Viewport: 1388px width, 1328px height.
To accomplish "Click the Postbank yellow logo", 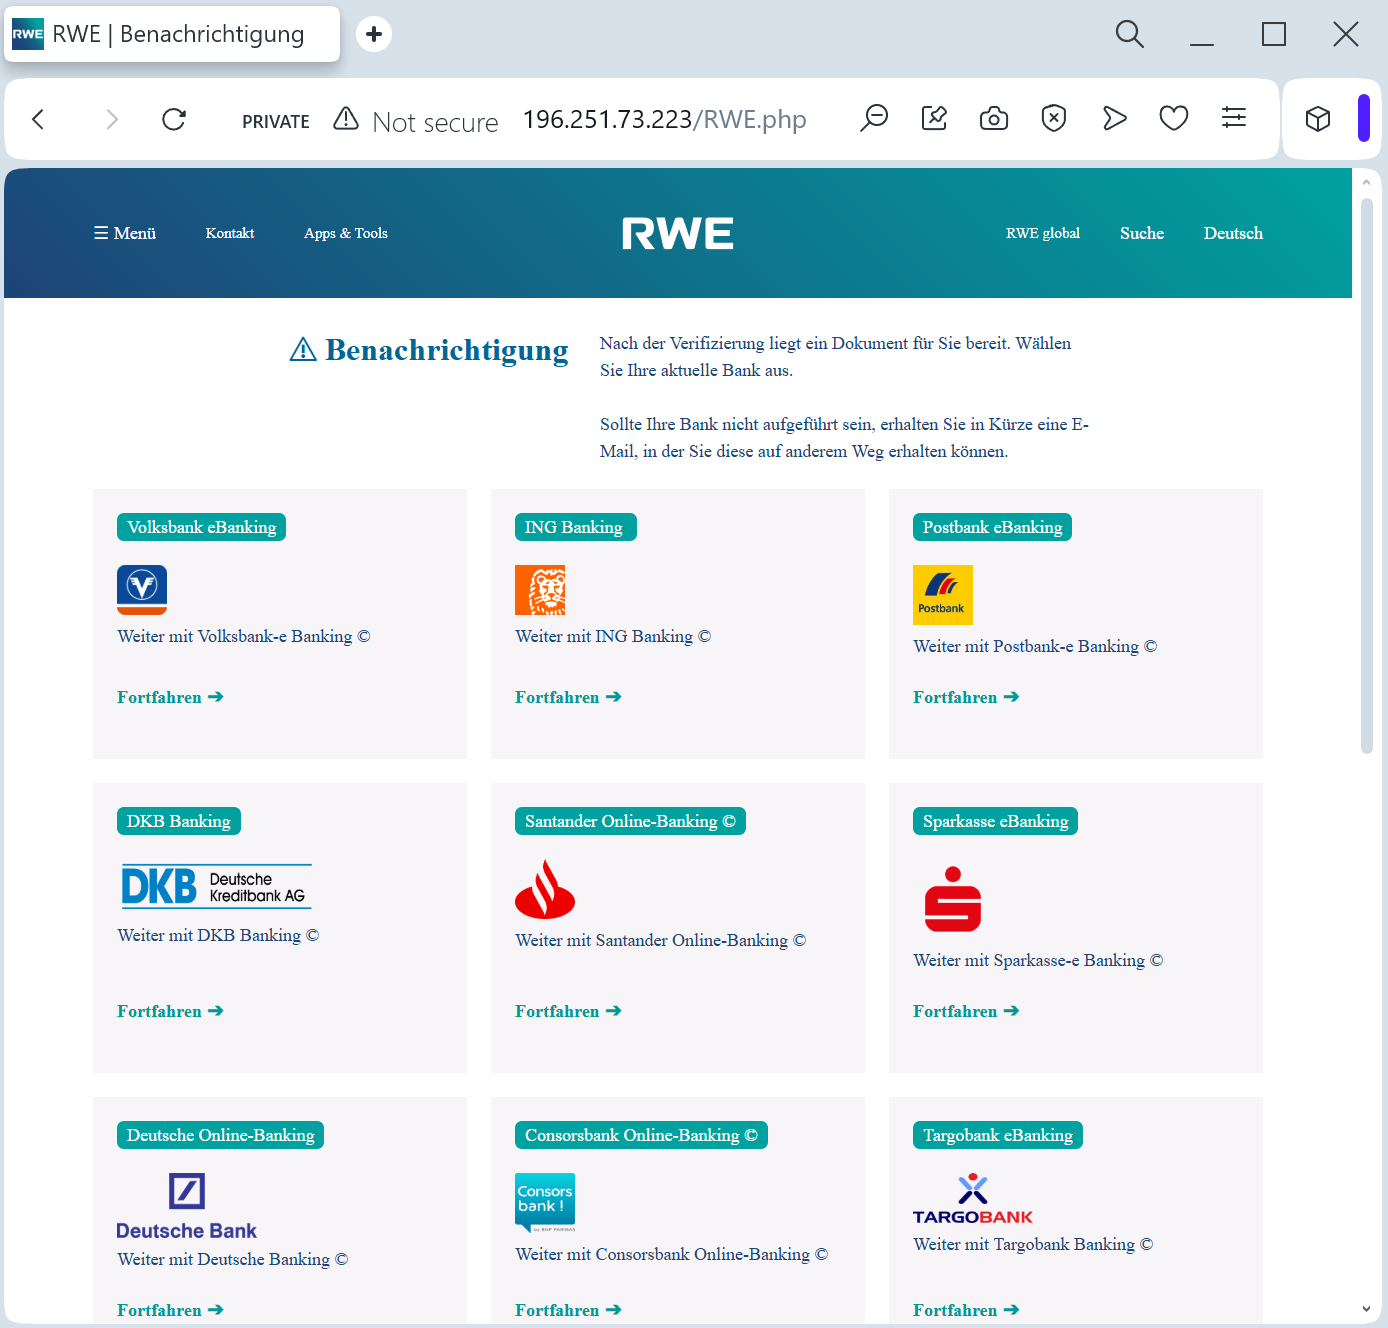I will [x=943, y=595].
